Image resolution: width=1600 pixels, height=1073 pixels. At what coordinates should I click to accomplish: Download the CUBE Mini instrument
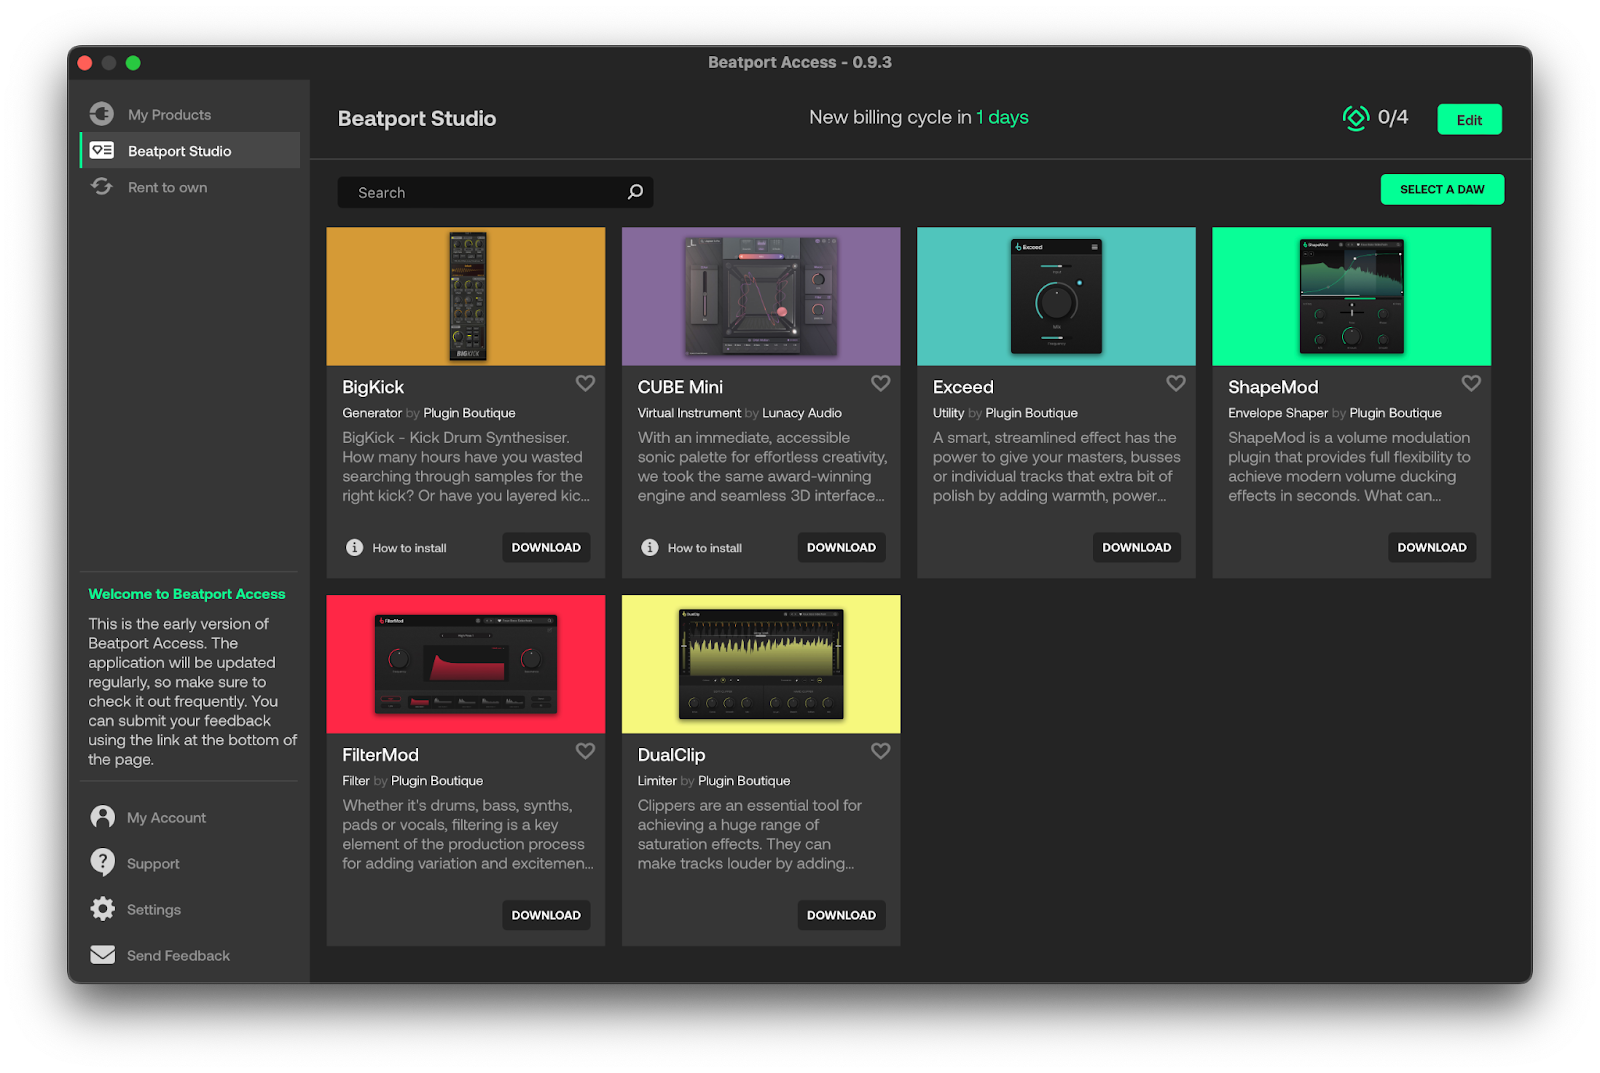(x=841, y=547)
